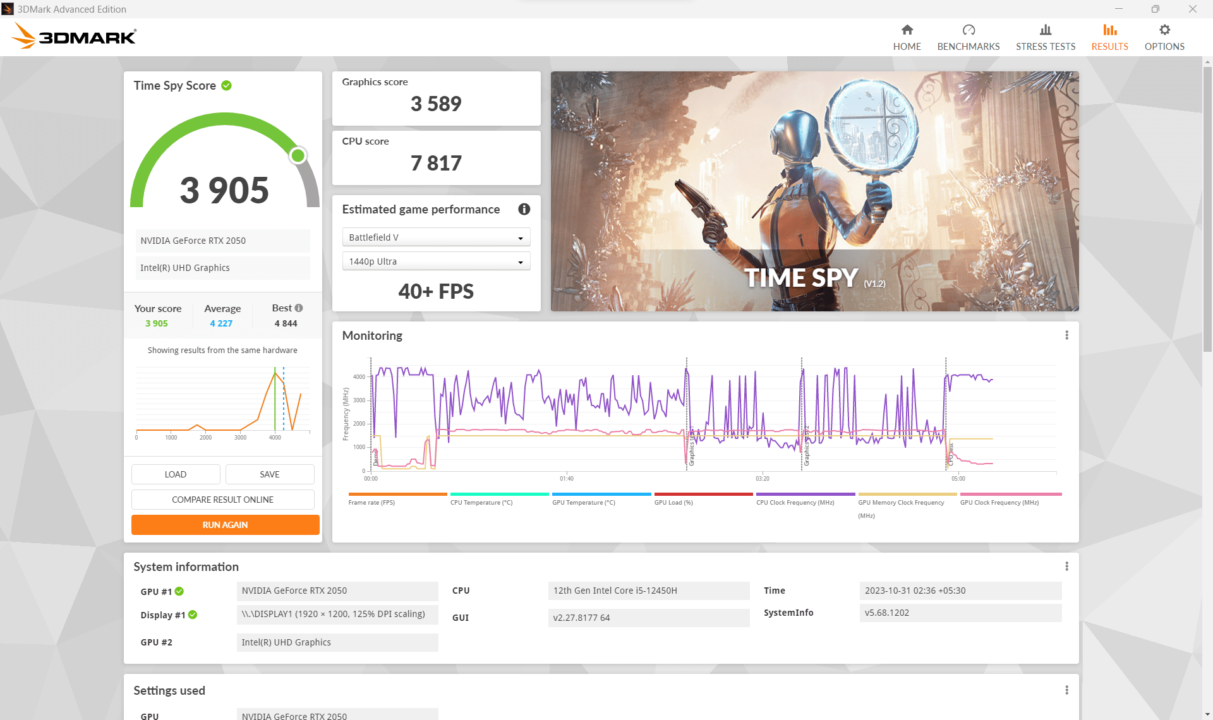Open System information three-dot menu

[1066, 567]
